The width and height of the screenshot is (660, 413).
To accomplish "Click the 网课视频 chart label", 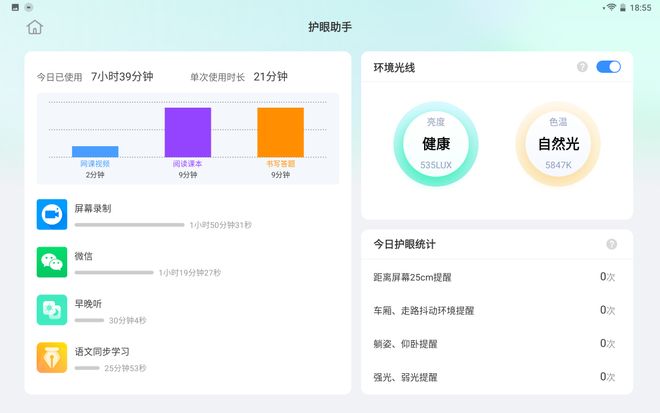I will pyautogui.click(x=95, y=164).
